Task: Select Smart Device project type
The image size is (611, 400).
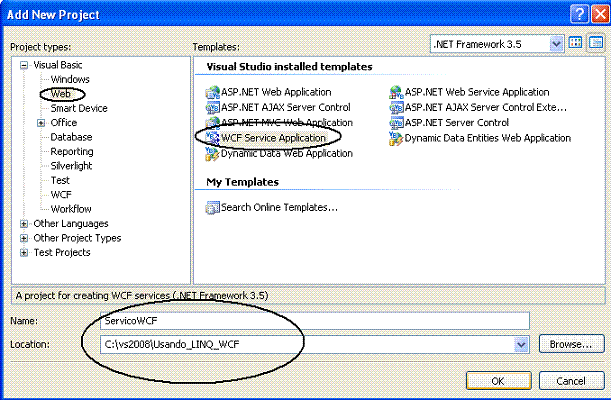Action: point(79,108)
